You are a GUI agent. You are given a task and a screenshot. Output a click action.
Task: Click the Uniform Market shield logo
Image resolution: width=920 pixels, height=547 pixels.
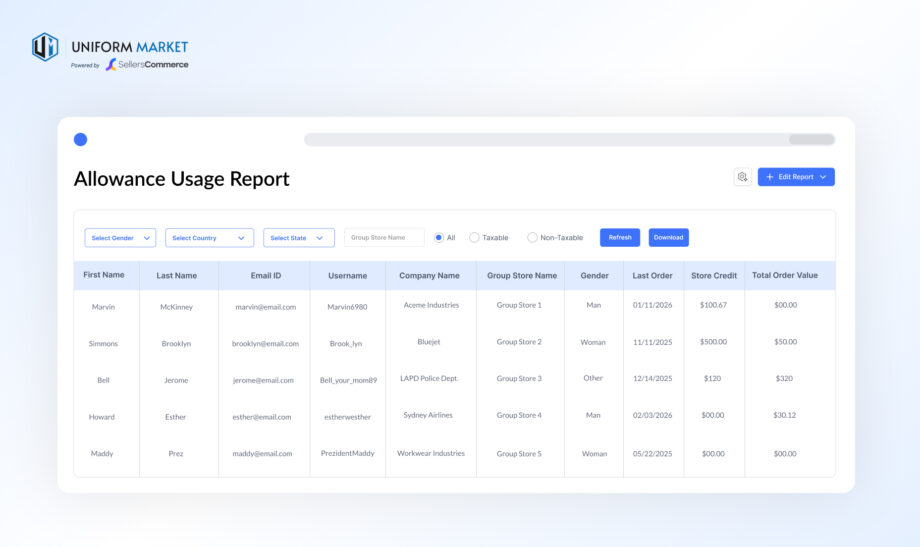tap(45, 47)
